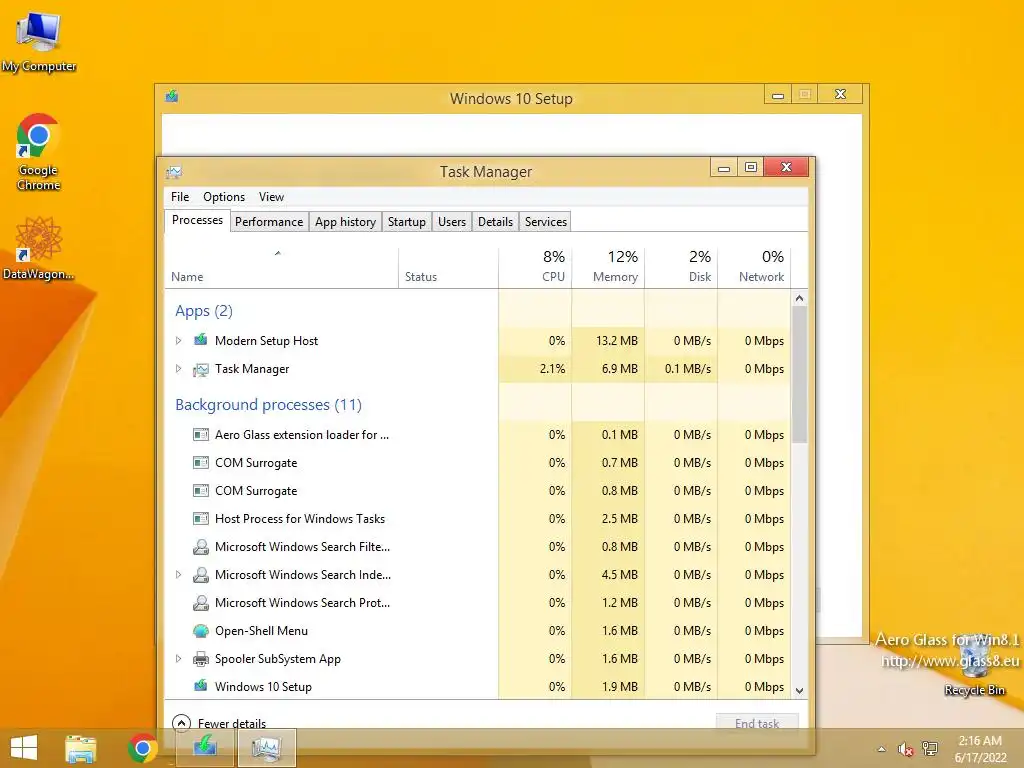The image size is (1024, 768).
Task: Click scrollbar up arrow in process list
Action: (799, 298)
